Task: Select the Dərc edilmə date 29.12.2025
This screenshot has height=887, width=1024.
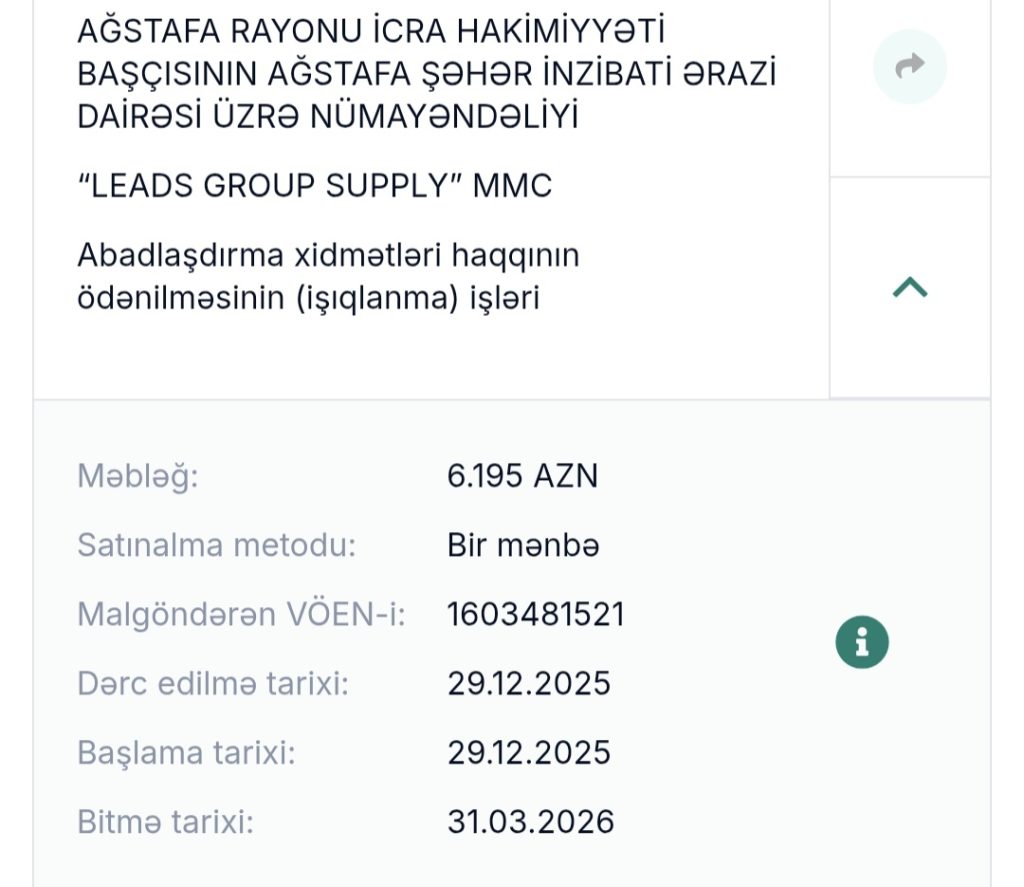Action: (529, 684)
